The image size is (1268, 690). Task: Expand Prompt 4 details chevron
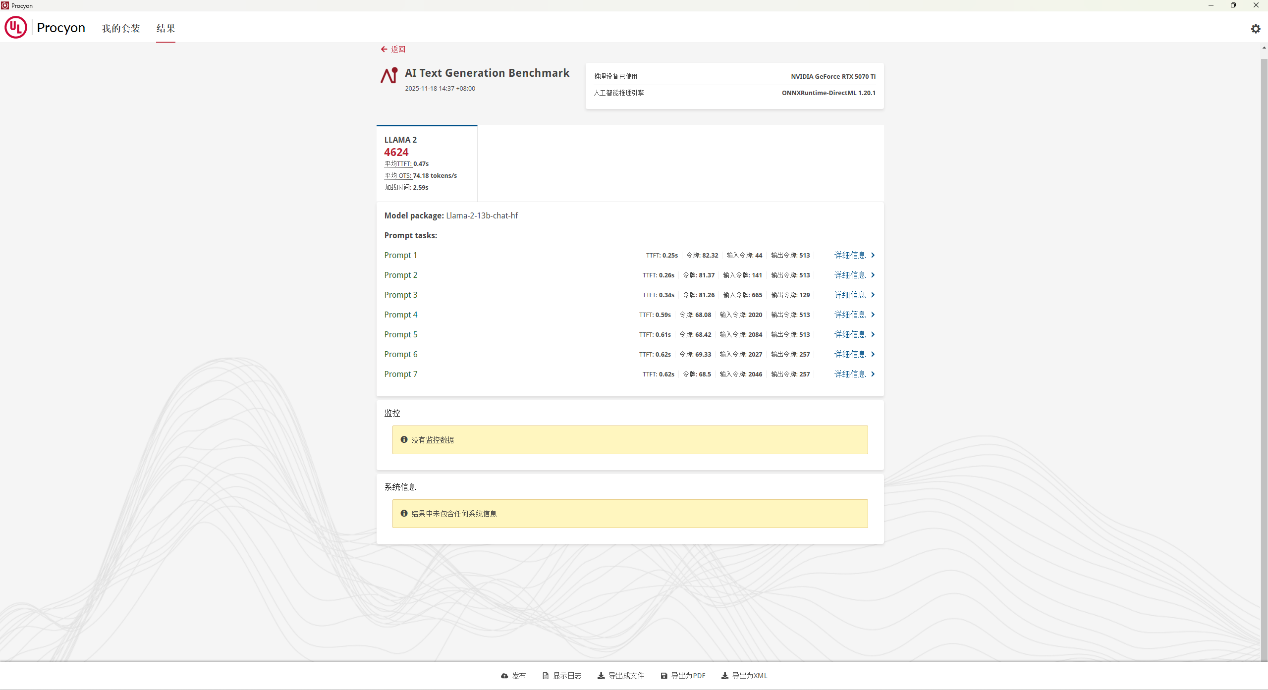pyautogui.click(x=873, y=315)
